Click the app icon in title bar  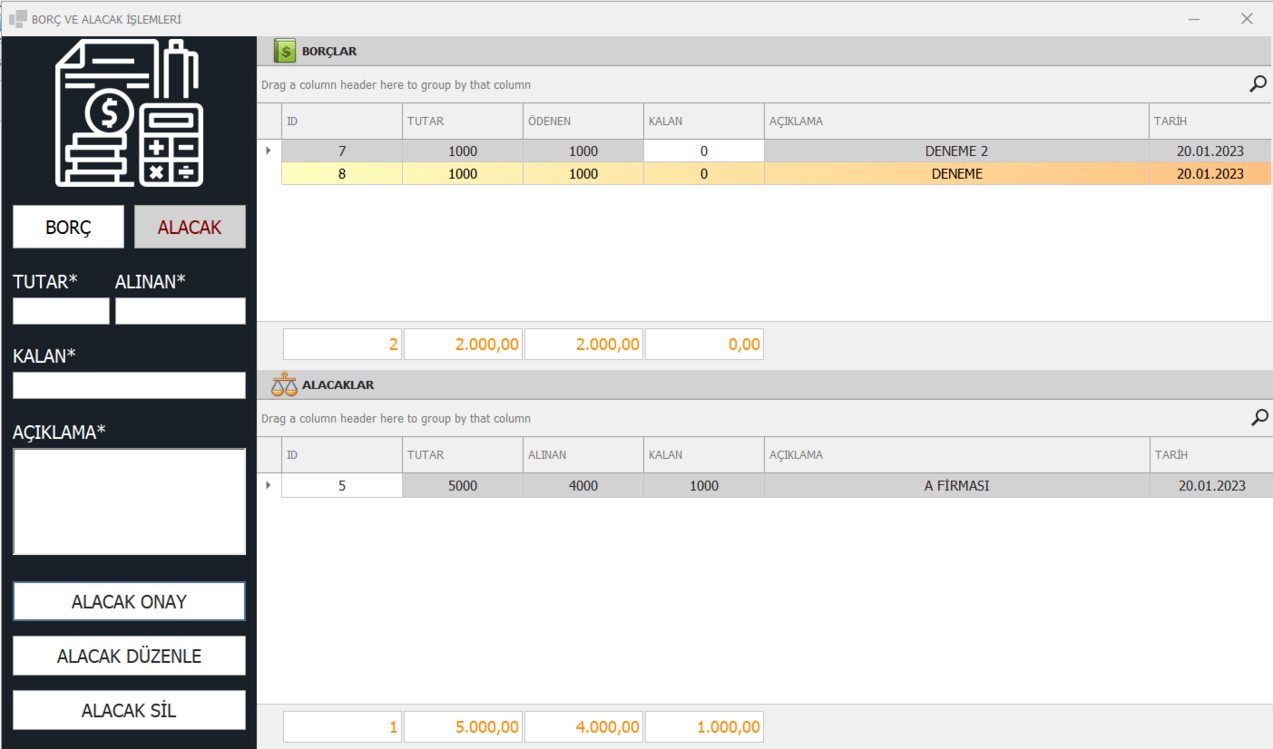point(17,19)
